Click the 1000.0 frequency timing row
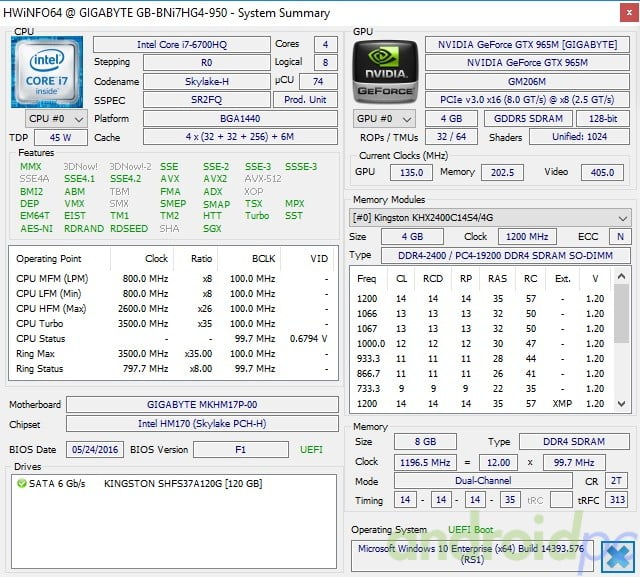This screenshot has width=640, height=577. (481, 344)
